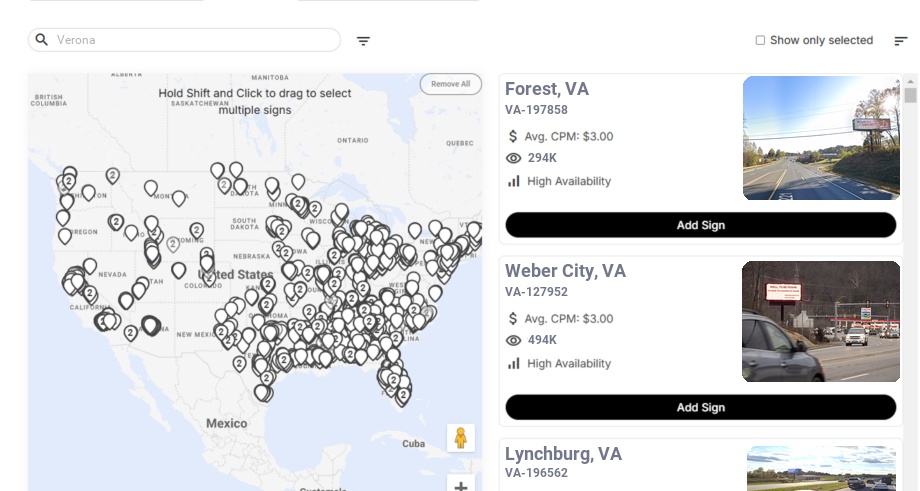The height and width of the screenshot is (491, 920).
Task: Click the map zoom in plus button
Action: [x=460, y=485]
